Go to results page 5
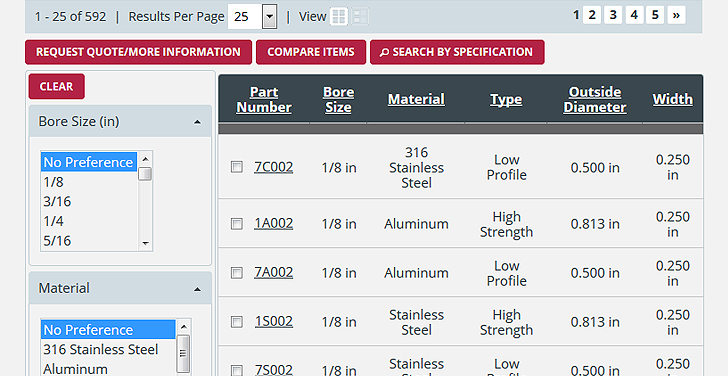This screenshot has width=728, height=376. pyautogui.click(x=655, y=15)
